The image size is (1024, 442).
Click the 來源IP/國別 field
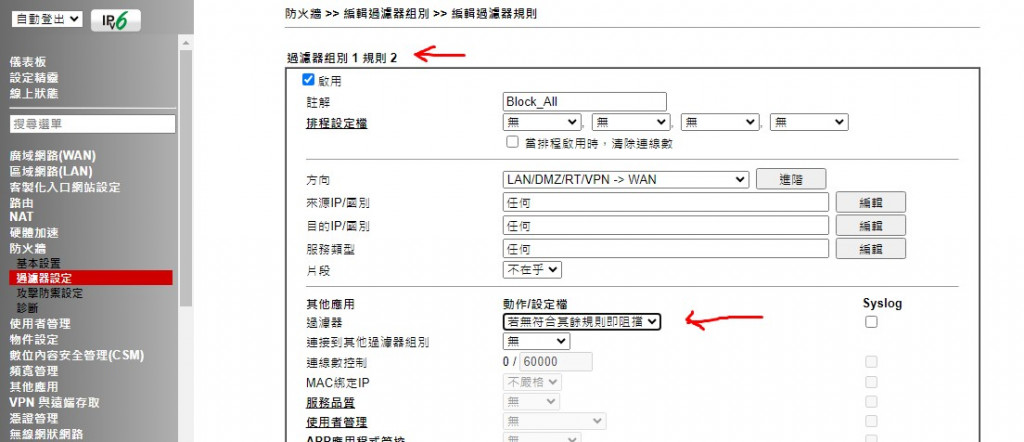click(666, 202)
